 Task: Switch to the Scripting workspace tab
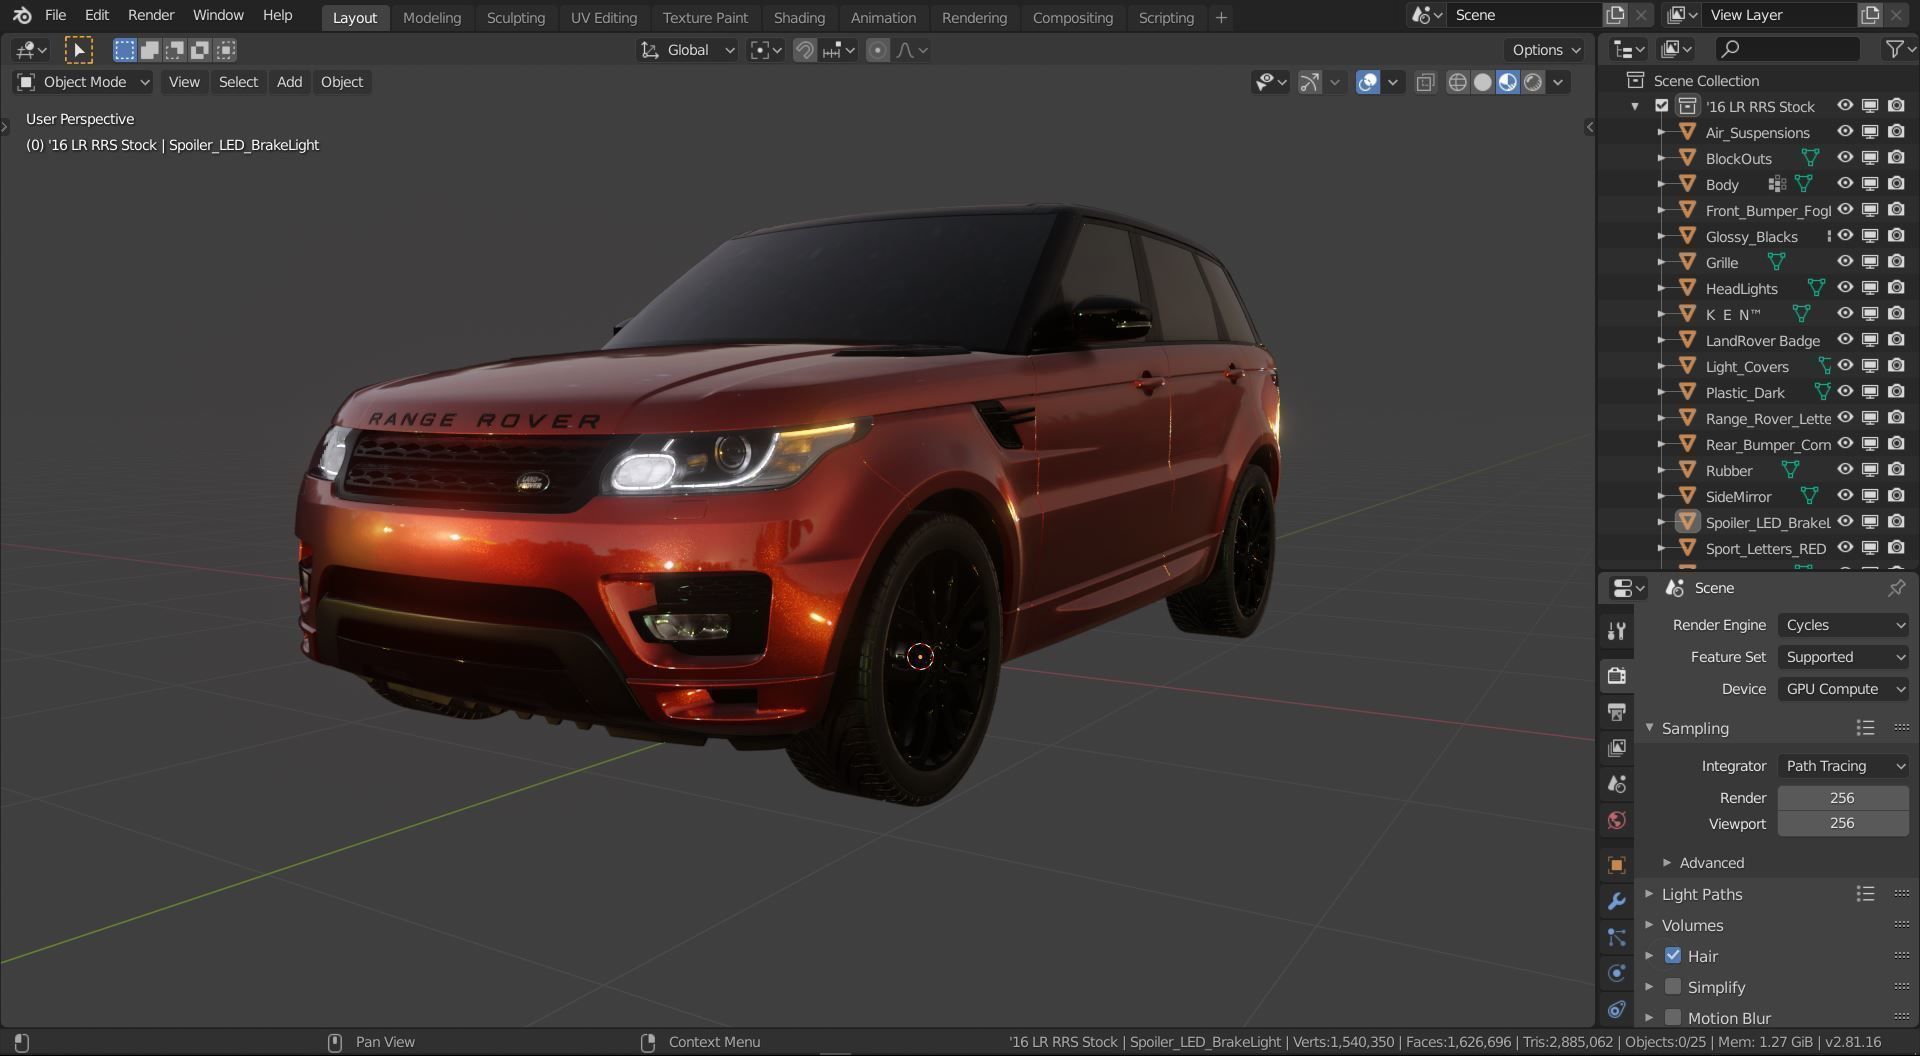pyautogui.click(x=1166, y=17)
